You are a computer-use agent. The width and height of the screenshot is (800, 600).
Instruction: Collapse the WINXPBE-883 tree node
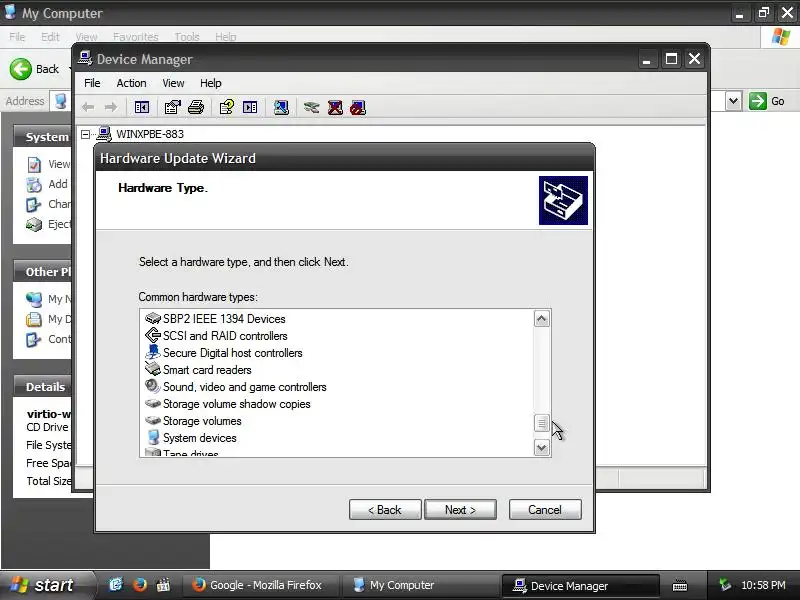click(x=85, y=134)
